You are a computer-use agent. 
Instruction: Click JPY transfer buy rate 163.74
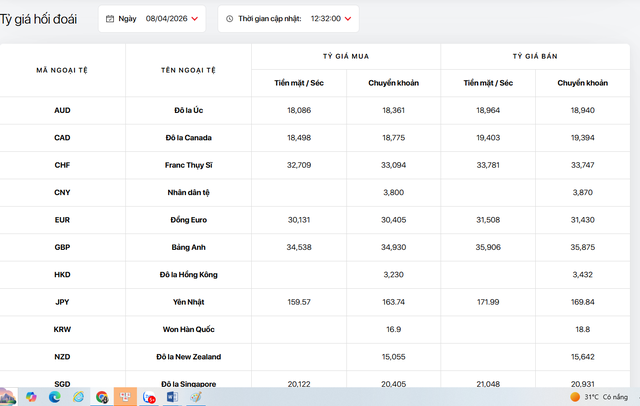tap(393, 302)
